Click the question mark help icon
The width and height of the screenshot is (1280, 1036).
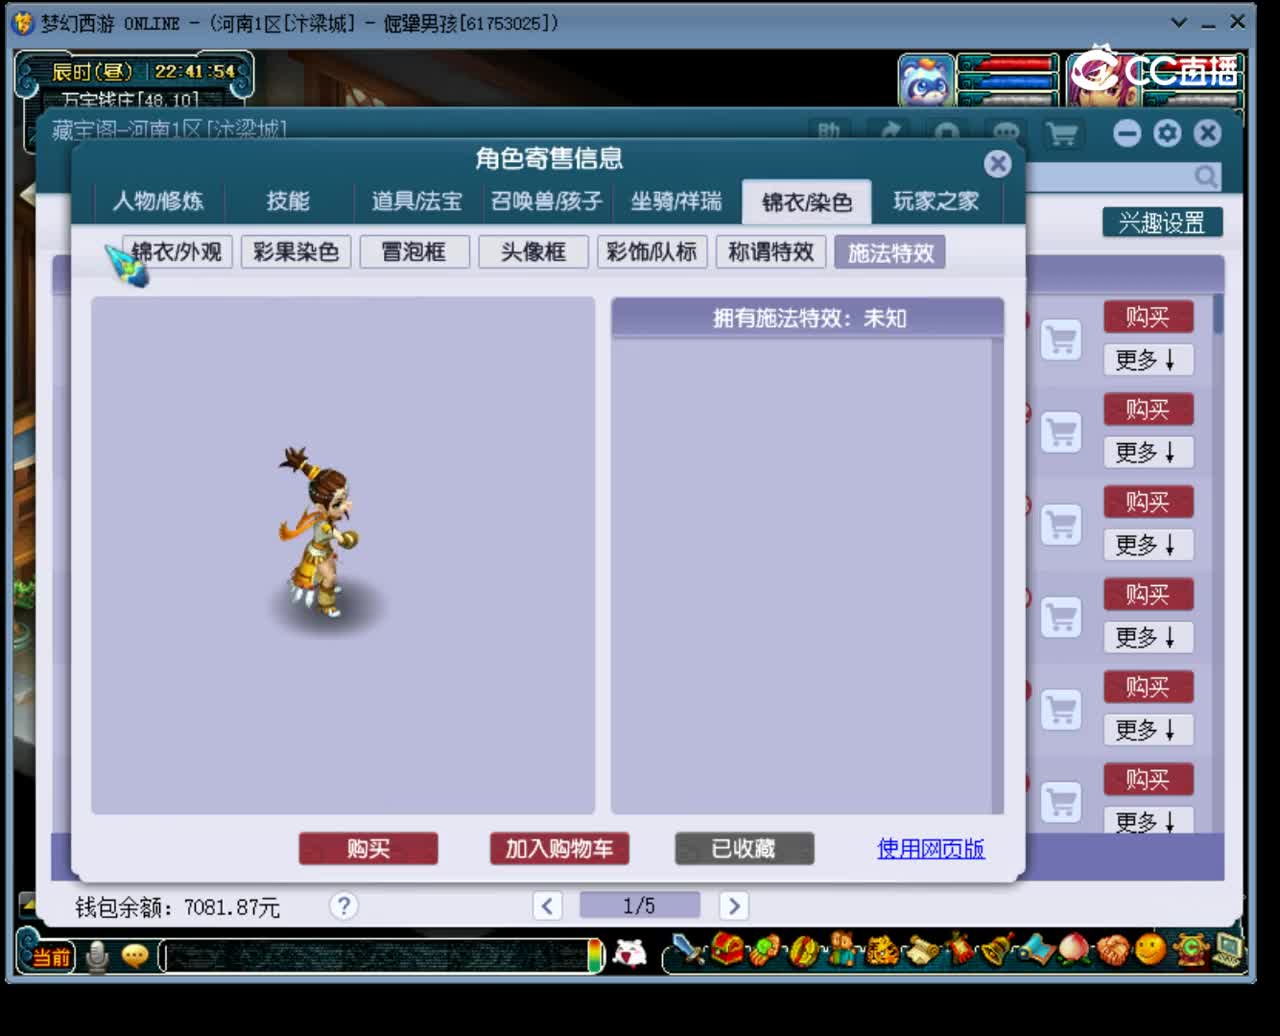[343, 906]
